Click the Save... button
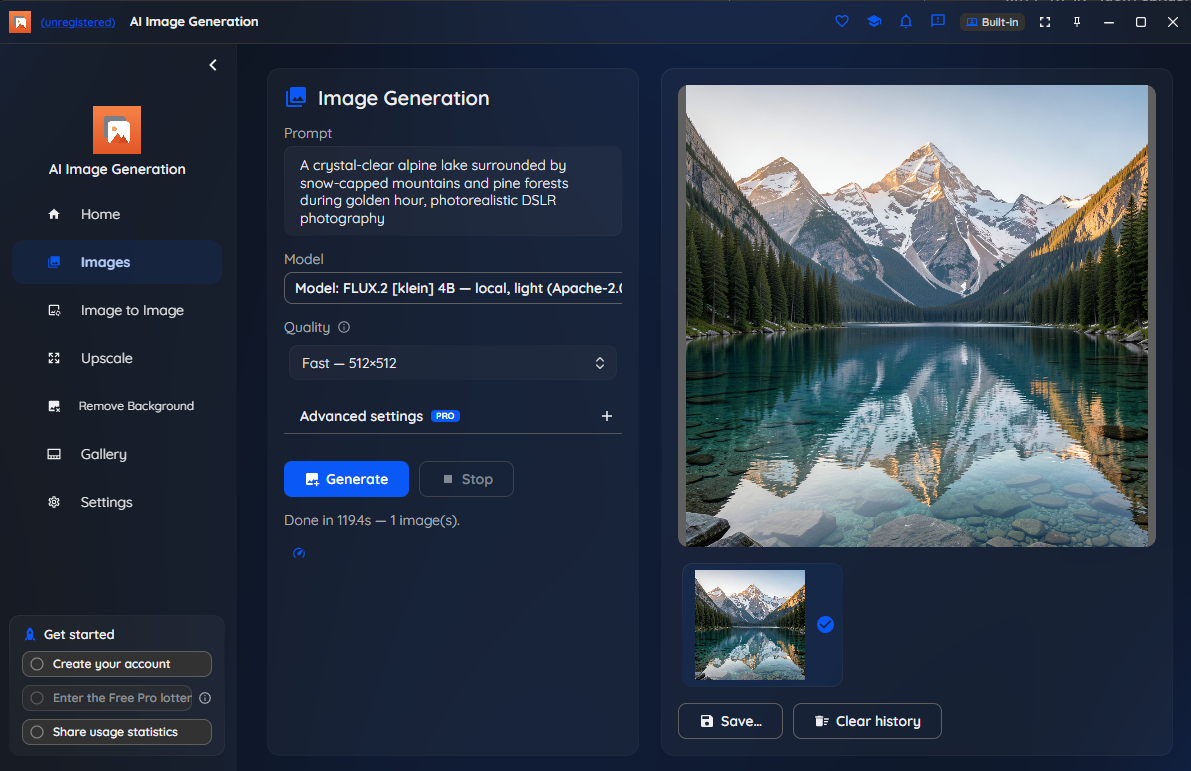1191x771 pixels. point(730,721)
